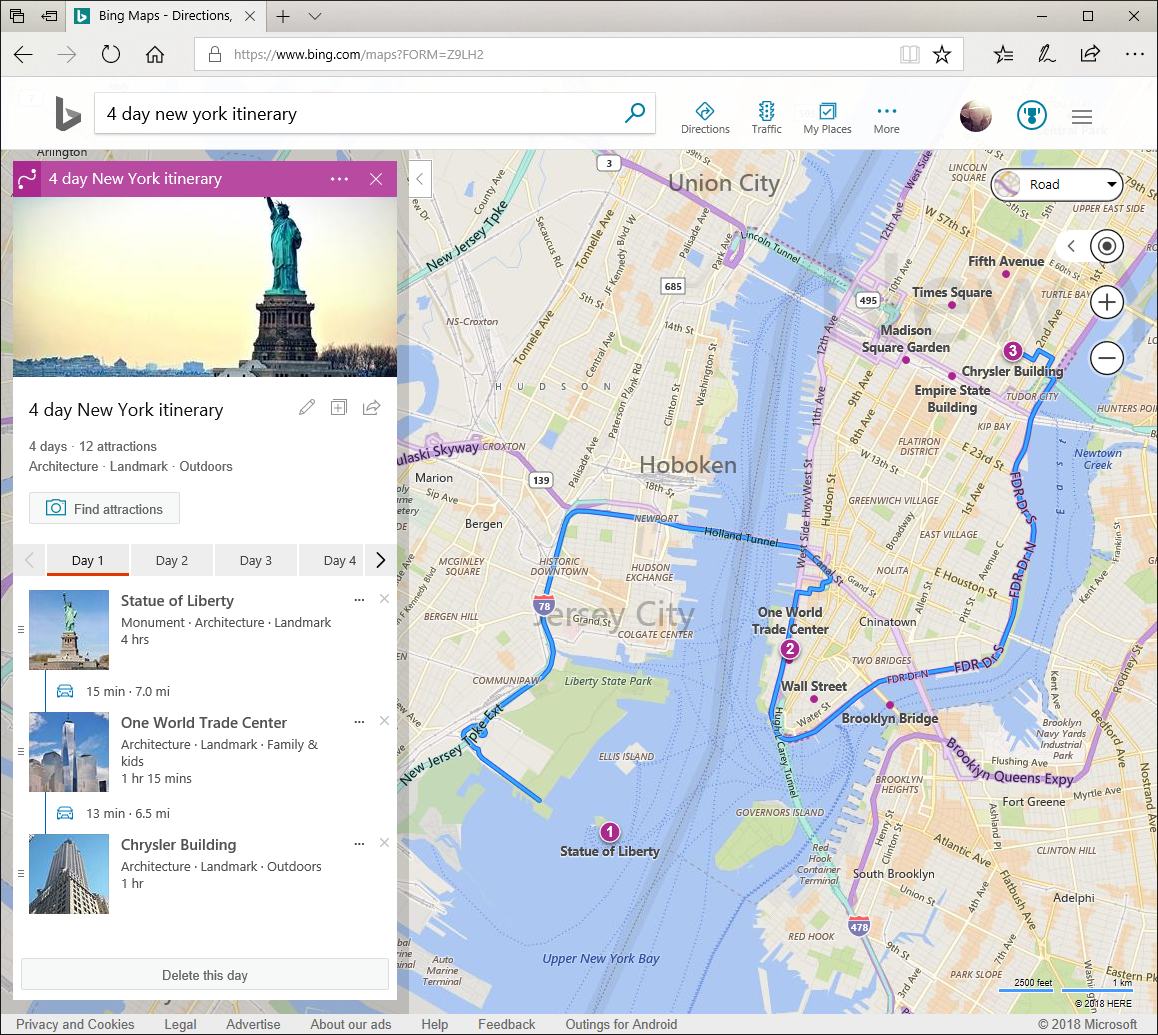Click map pin 1 Statue of Liberty
The image size is (1158, 1035).
(609, 832)
